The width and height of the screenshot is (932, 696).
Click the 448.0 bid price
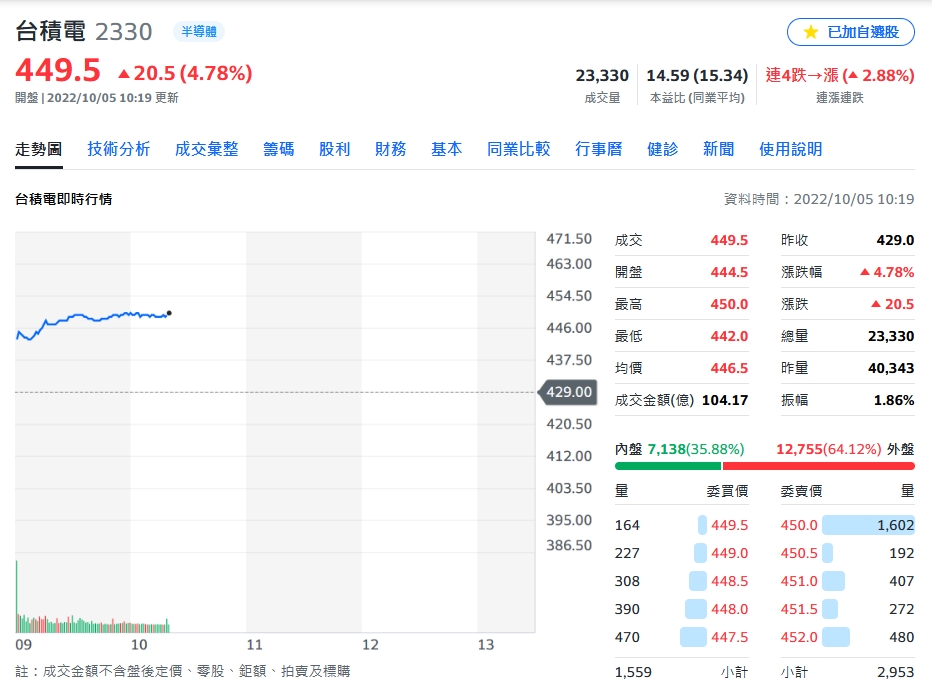click(x=729, y=609)
